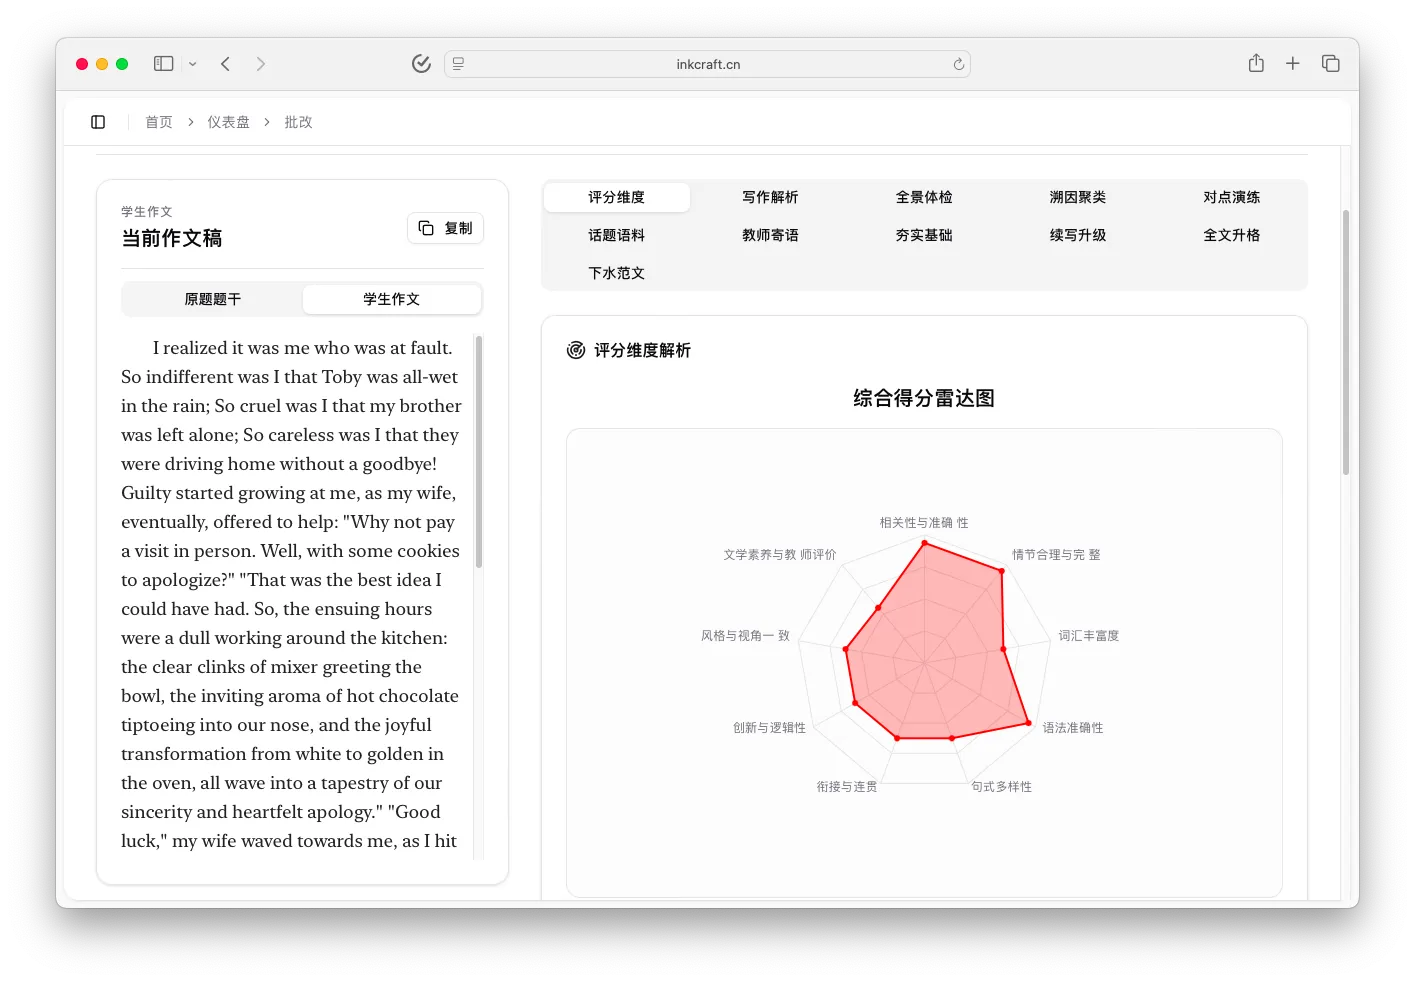
Task: Open the 全文升格 tab
Action: click(1232, 235)
